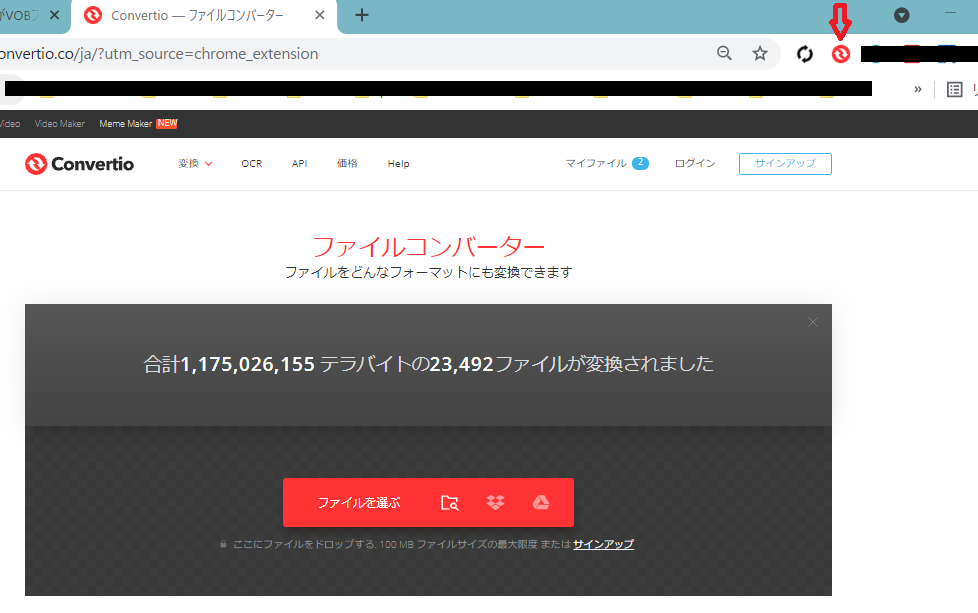Open the 価格 pricing page

[x=347, y=163]
